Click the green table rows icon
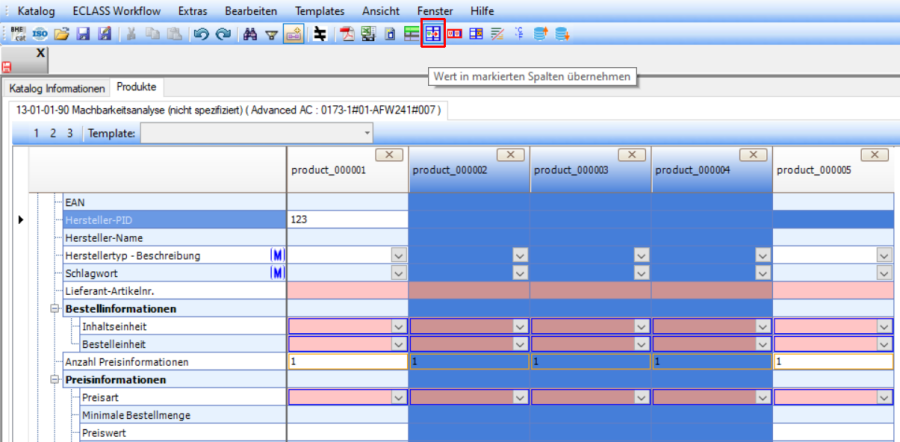This screenshot has height=442, width=900. 411,34
